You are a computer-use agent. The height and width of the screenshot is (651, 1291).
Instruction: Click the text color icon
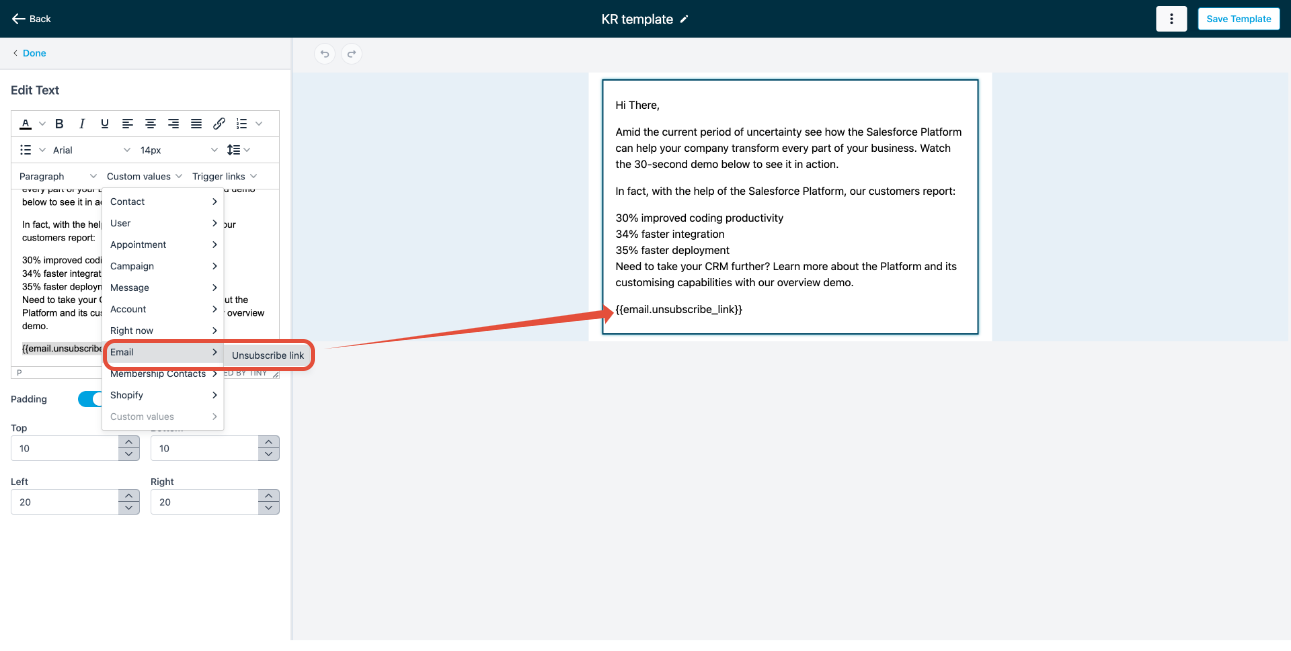pyautogui.click(x=26, y=124)
